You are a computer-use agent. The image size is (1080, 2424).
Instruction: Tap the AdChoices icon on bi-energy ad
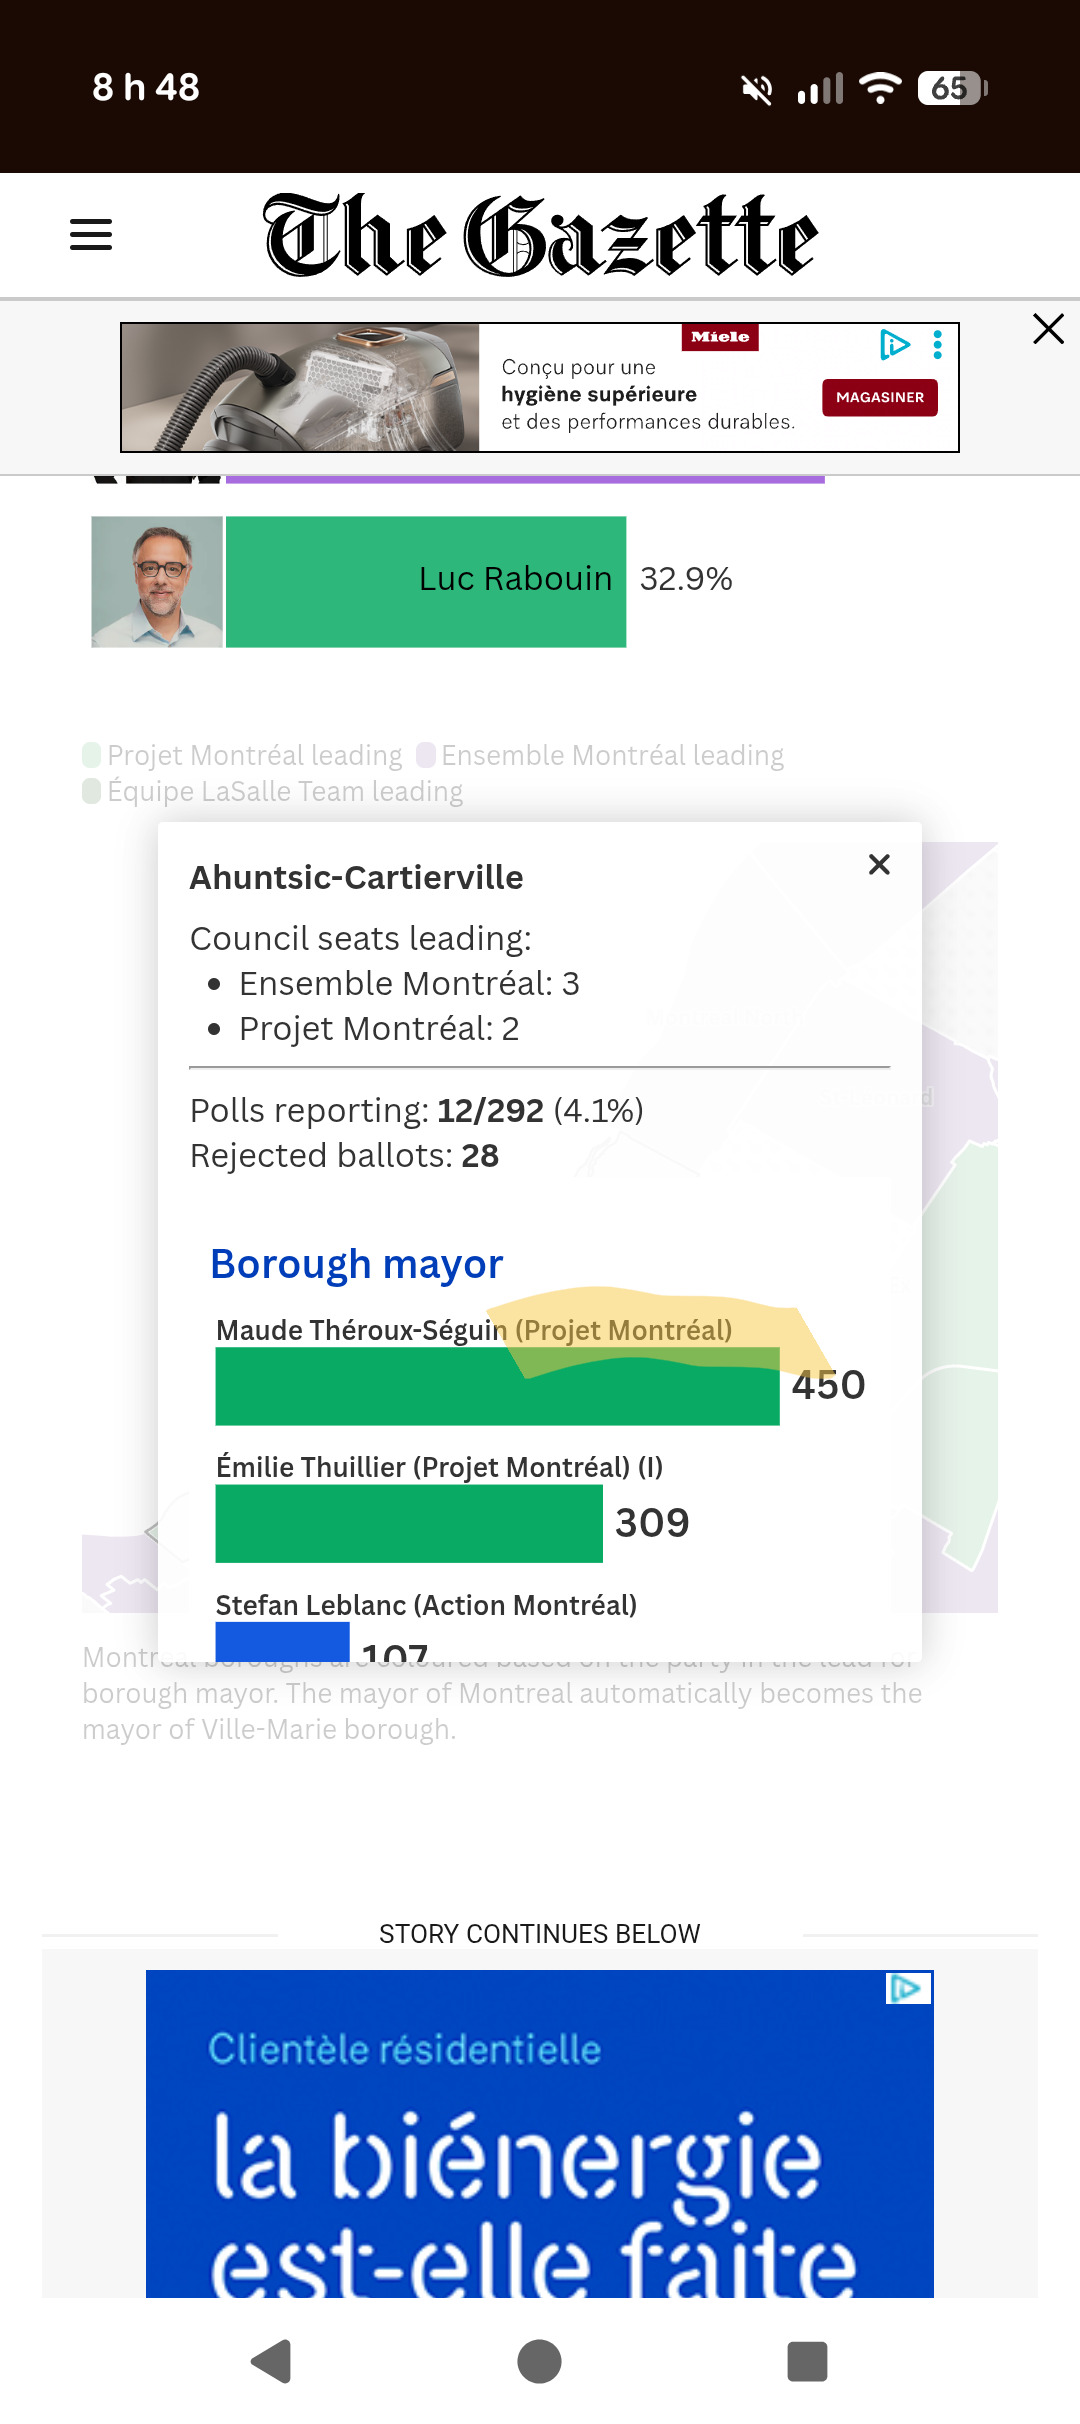click(909, 1988)
